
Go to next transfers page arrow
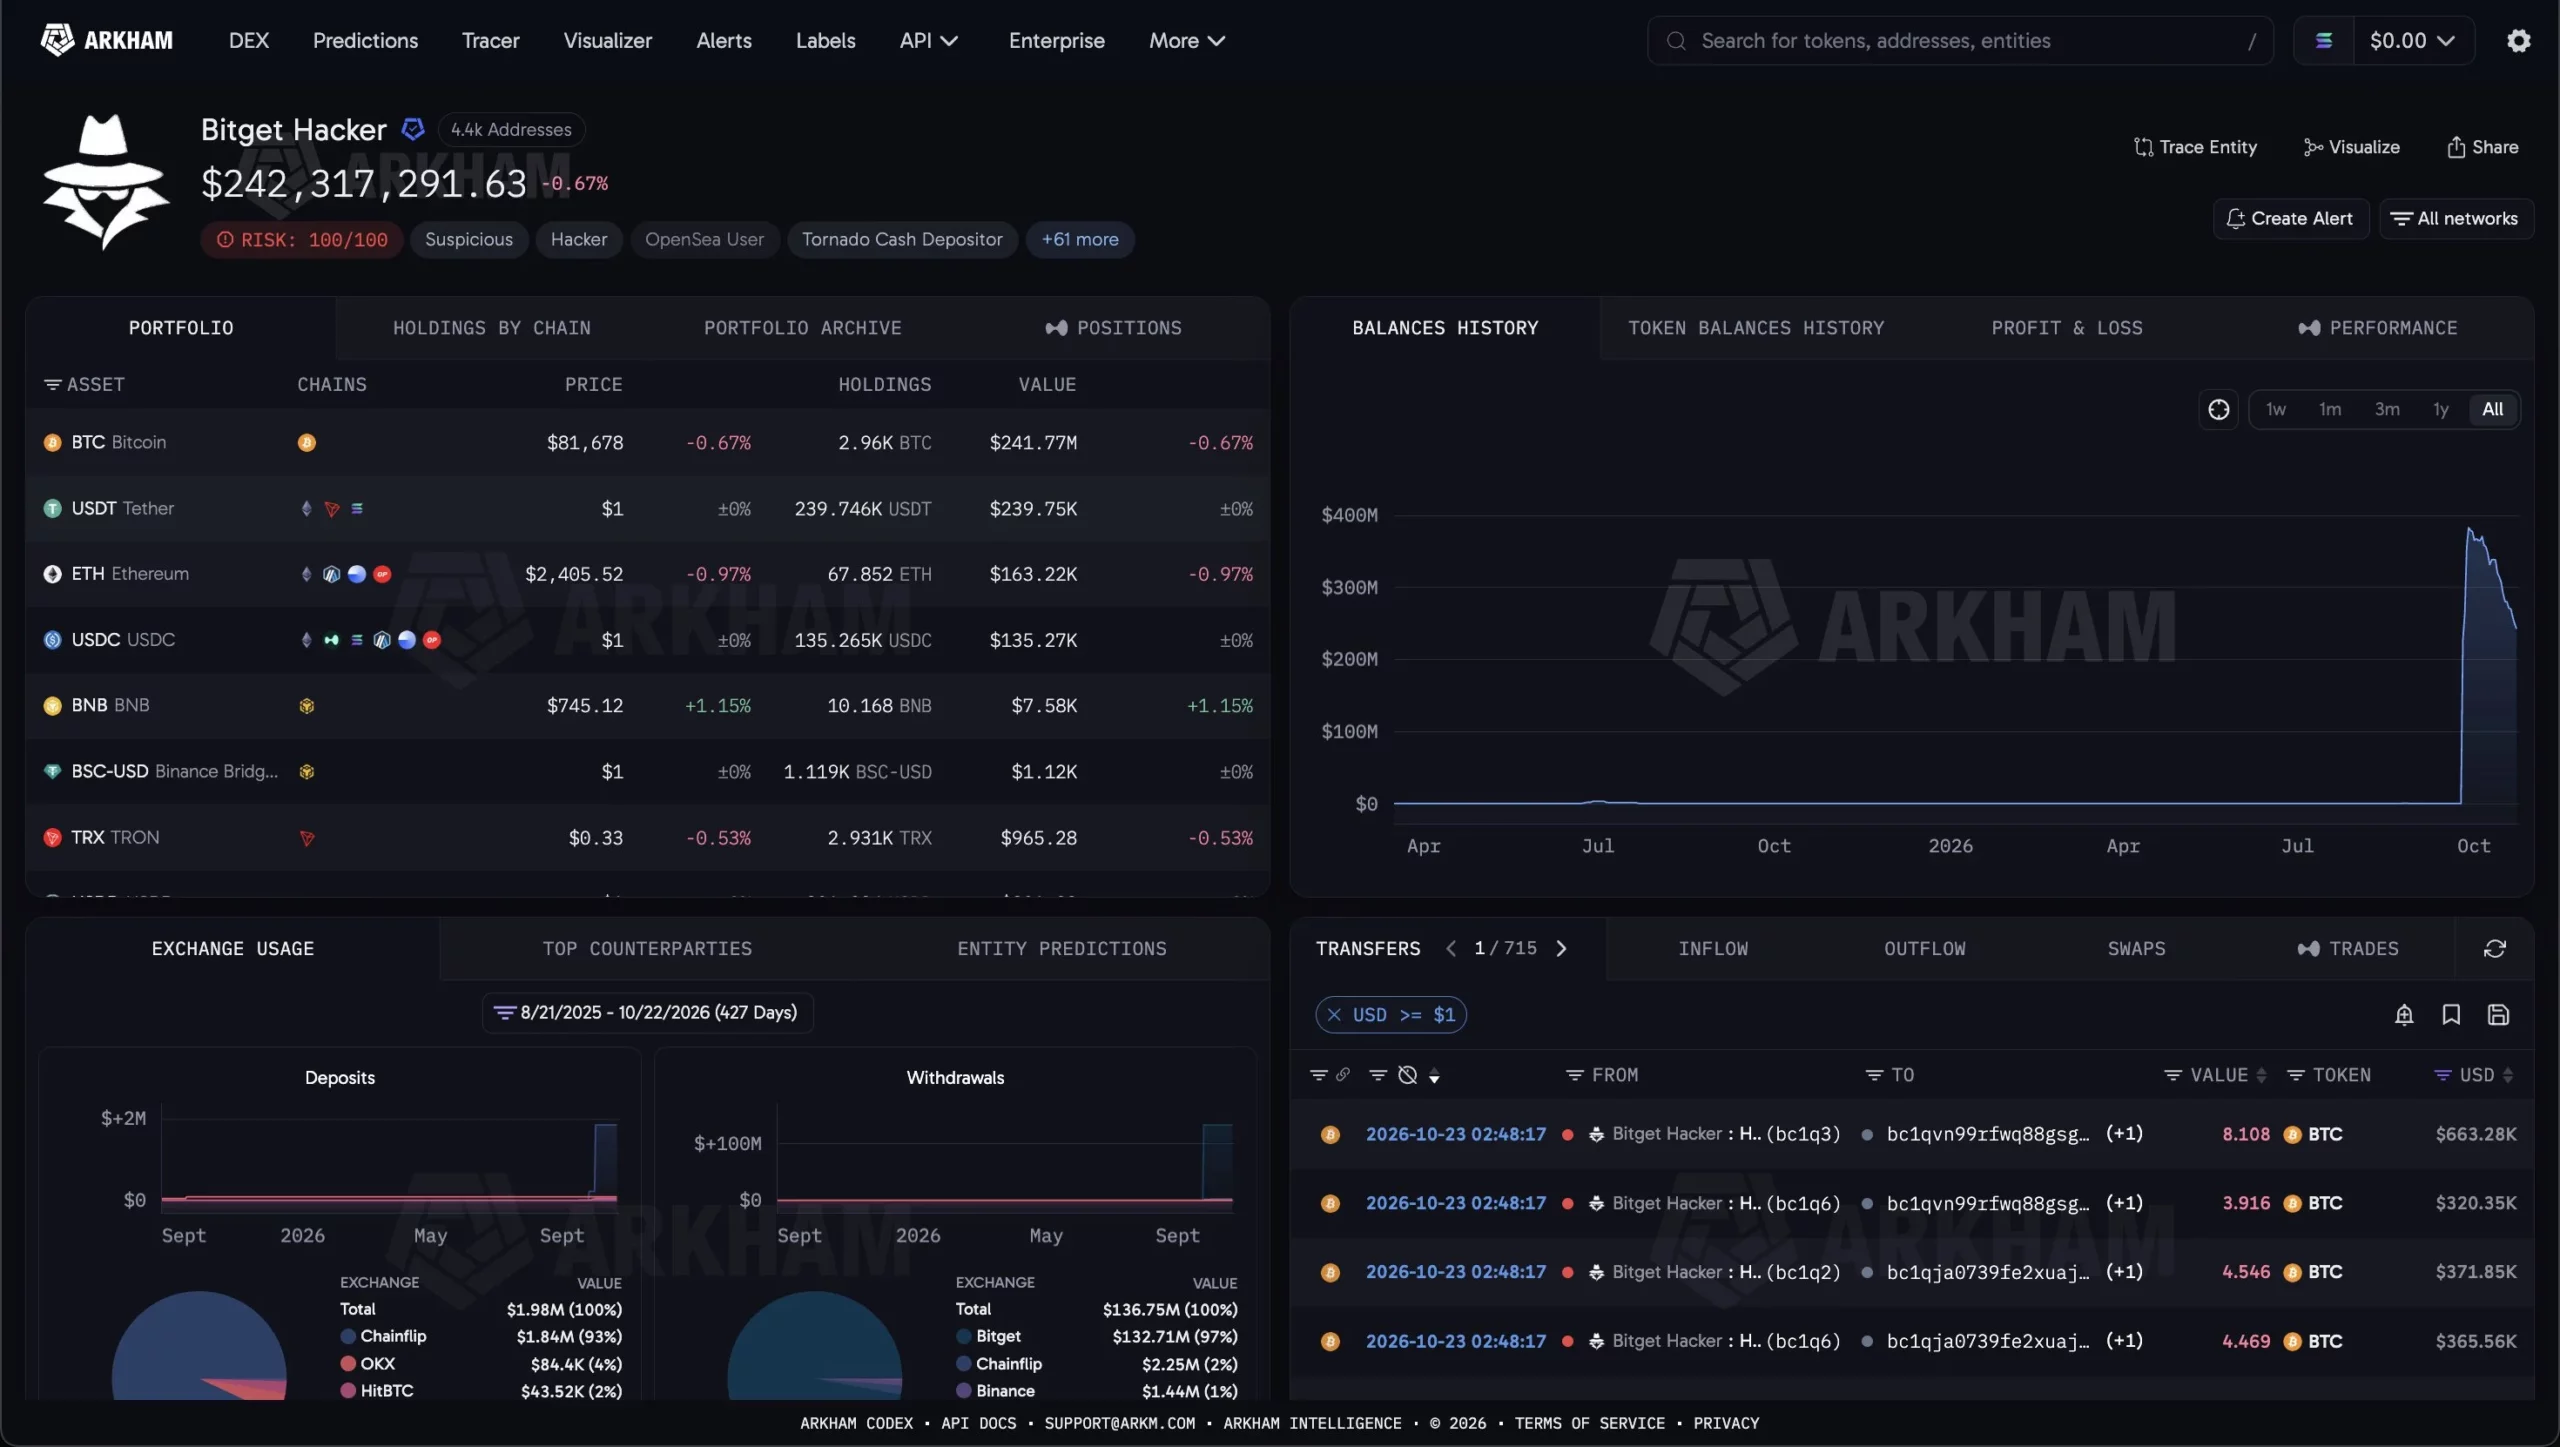[x=1561, y=948]
